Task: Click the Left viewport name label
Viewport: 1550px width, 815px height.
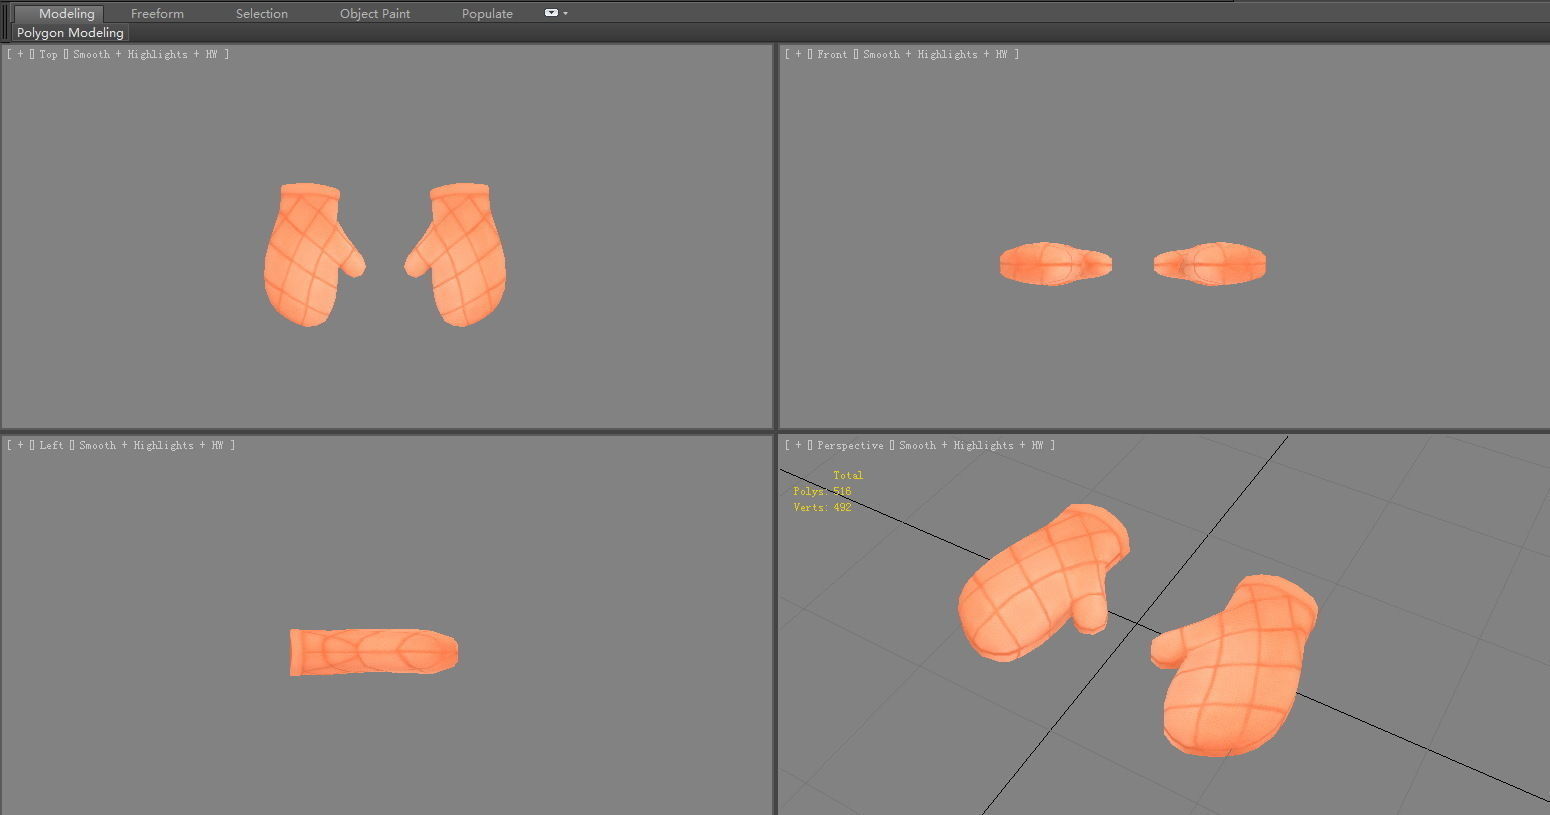Action: pos(51,445)
